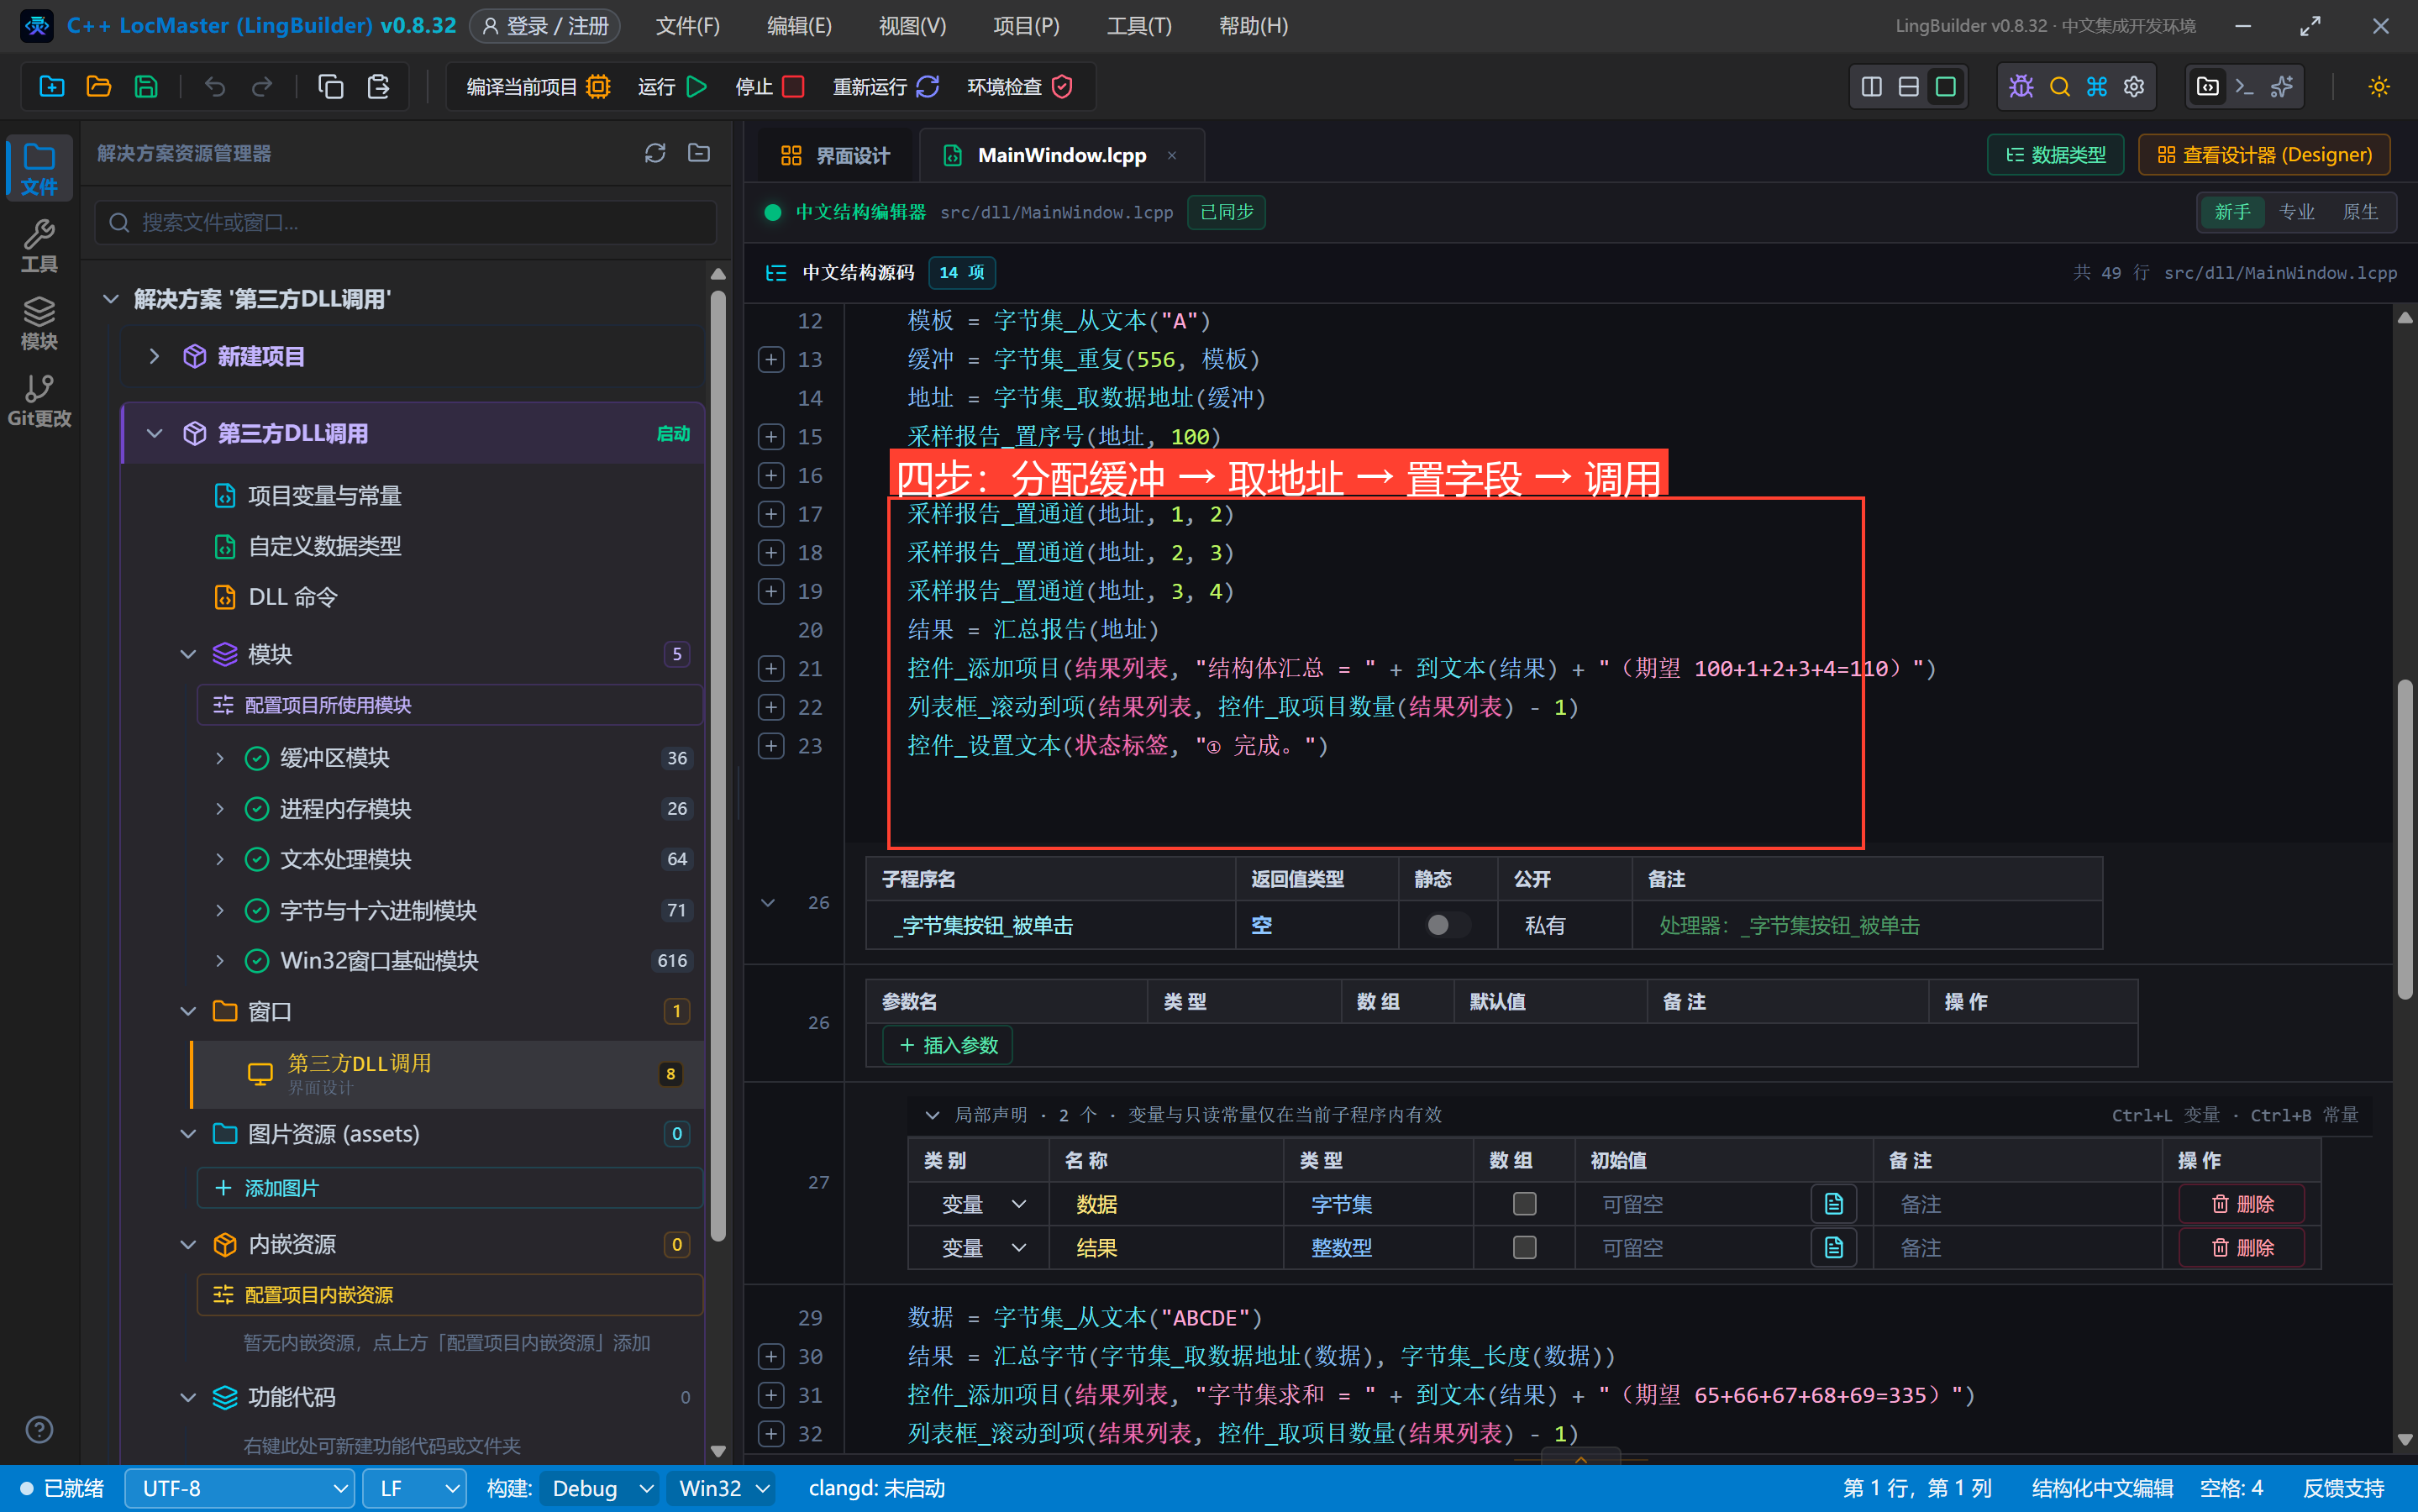Click the copy icon in toolbar
This screenshot has width=2418, height=1512.
[x=331, y=87]
